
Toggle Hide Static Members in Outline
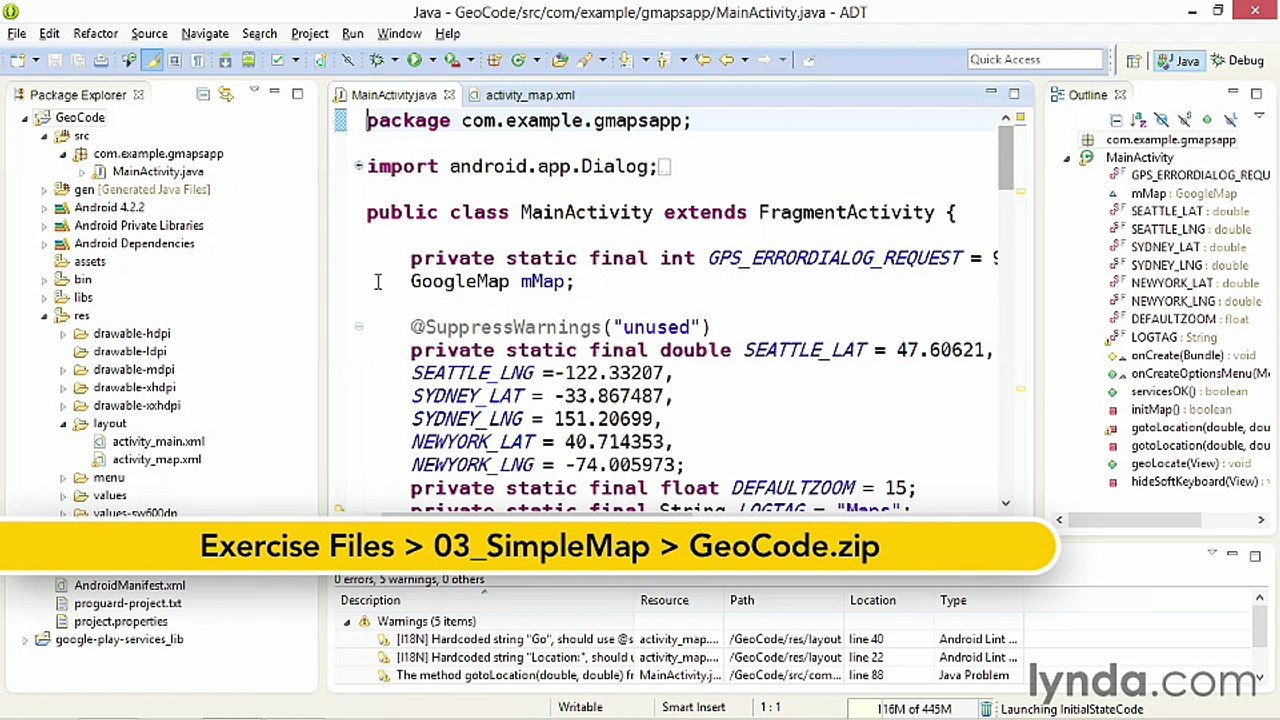pyautogui.click(x=1184, y=120)
